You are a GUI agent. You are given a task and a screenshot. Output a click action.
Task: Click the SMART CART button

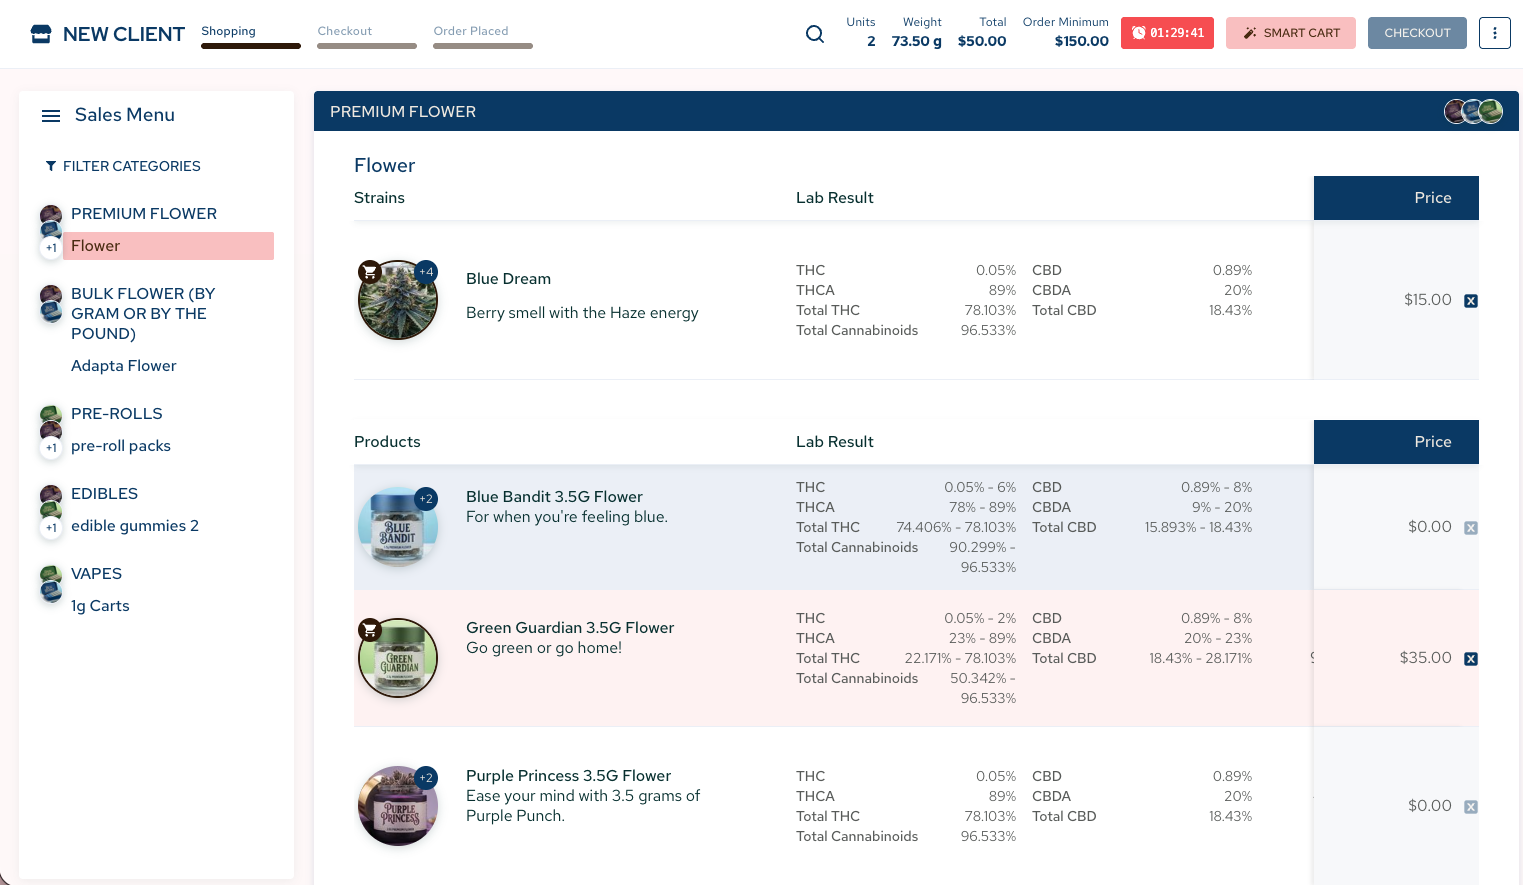click(x=1291, y=33)
